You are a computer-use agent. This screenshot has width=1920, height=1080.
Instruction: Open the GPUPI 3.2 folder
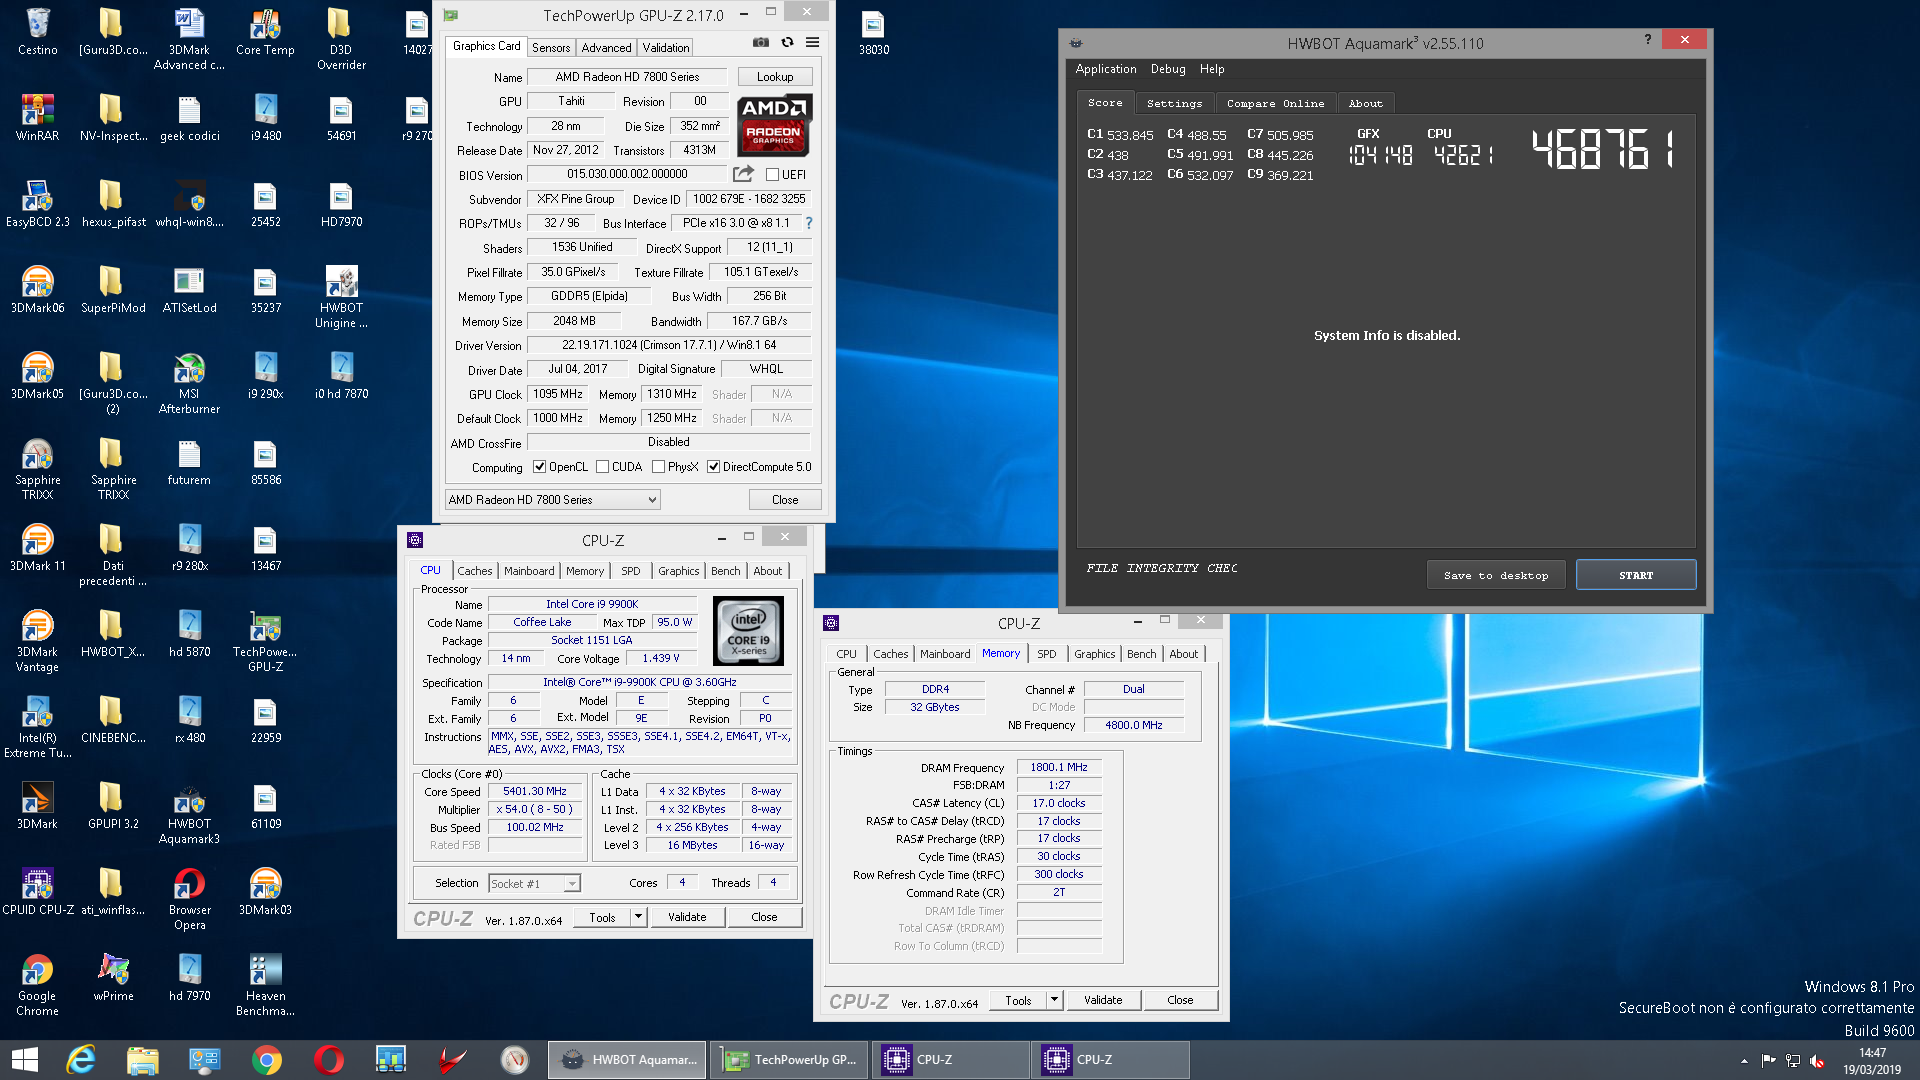pos(113,805)
